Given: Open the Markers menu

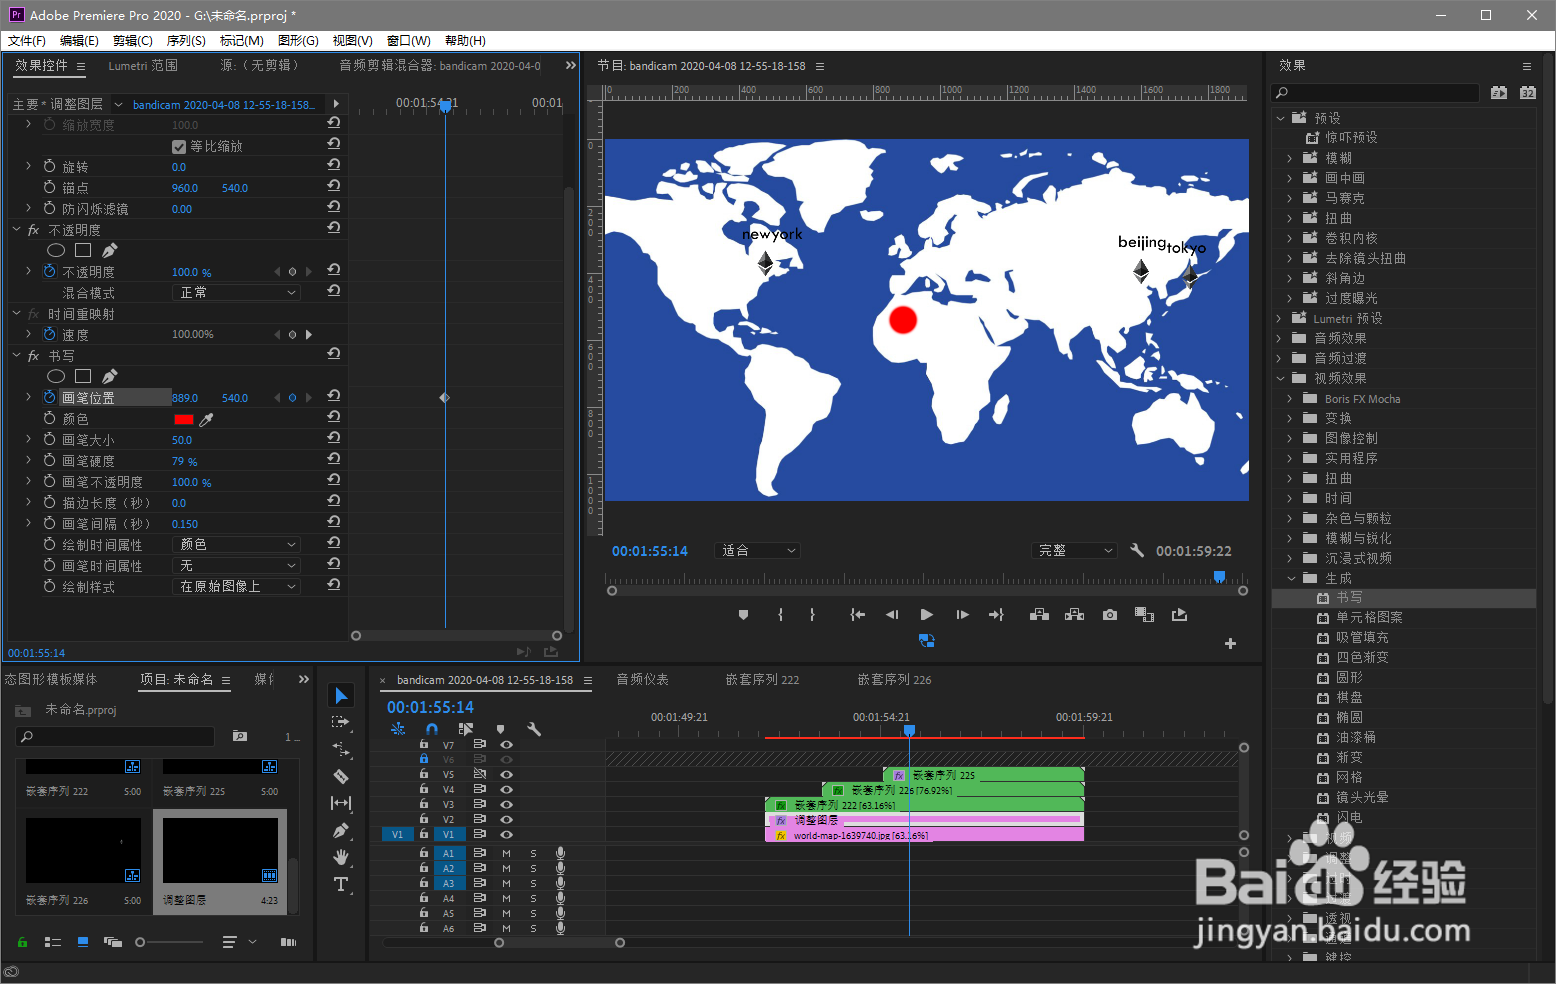Looking at the screenshot, I should point(241,40).
